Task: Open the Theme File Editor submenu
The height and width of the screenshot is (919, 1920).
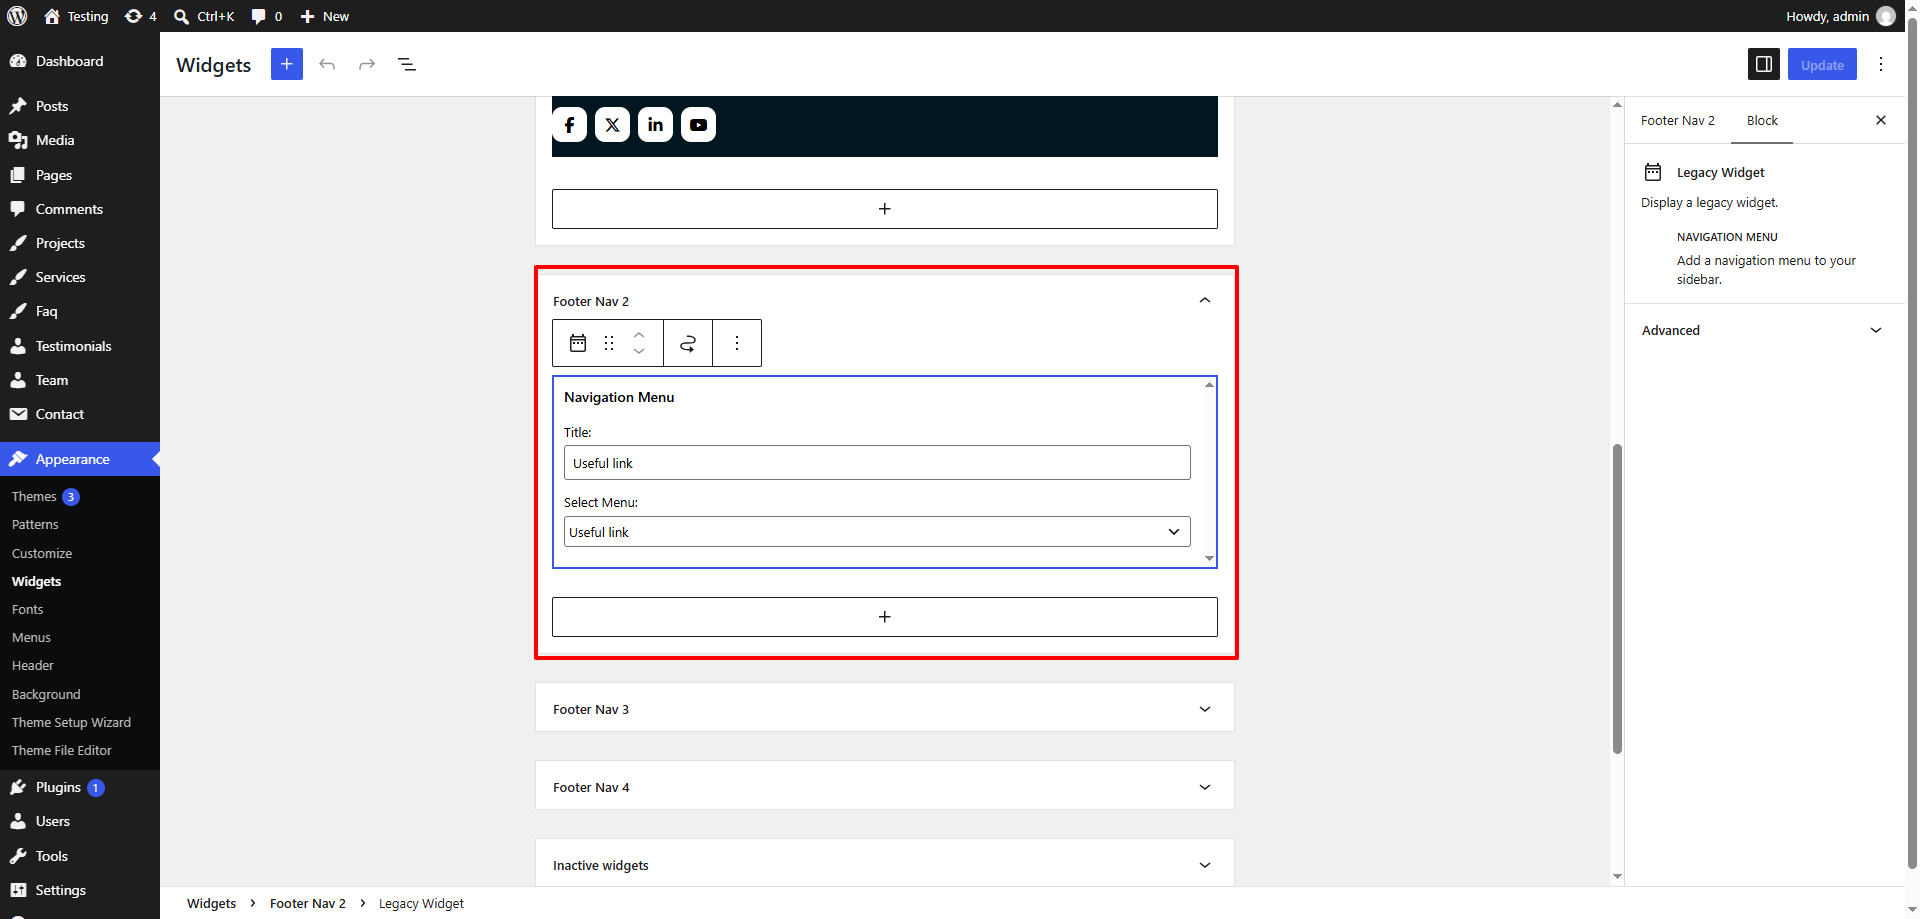Action: (x=62, y=750)
